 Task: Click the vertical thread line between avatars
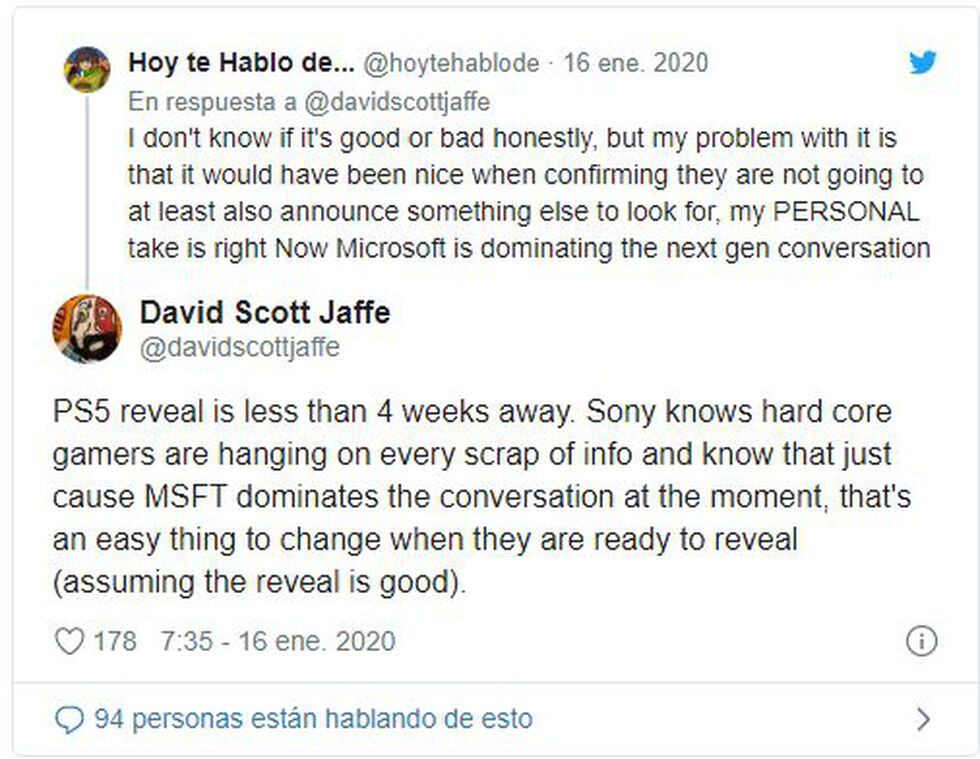[x=87, y=190]
